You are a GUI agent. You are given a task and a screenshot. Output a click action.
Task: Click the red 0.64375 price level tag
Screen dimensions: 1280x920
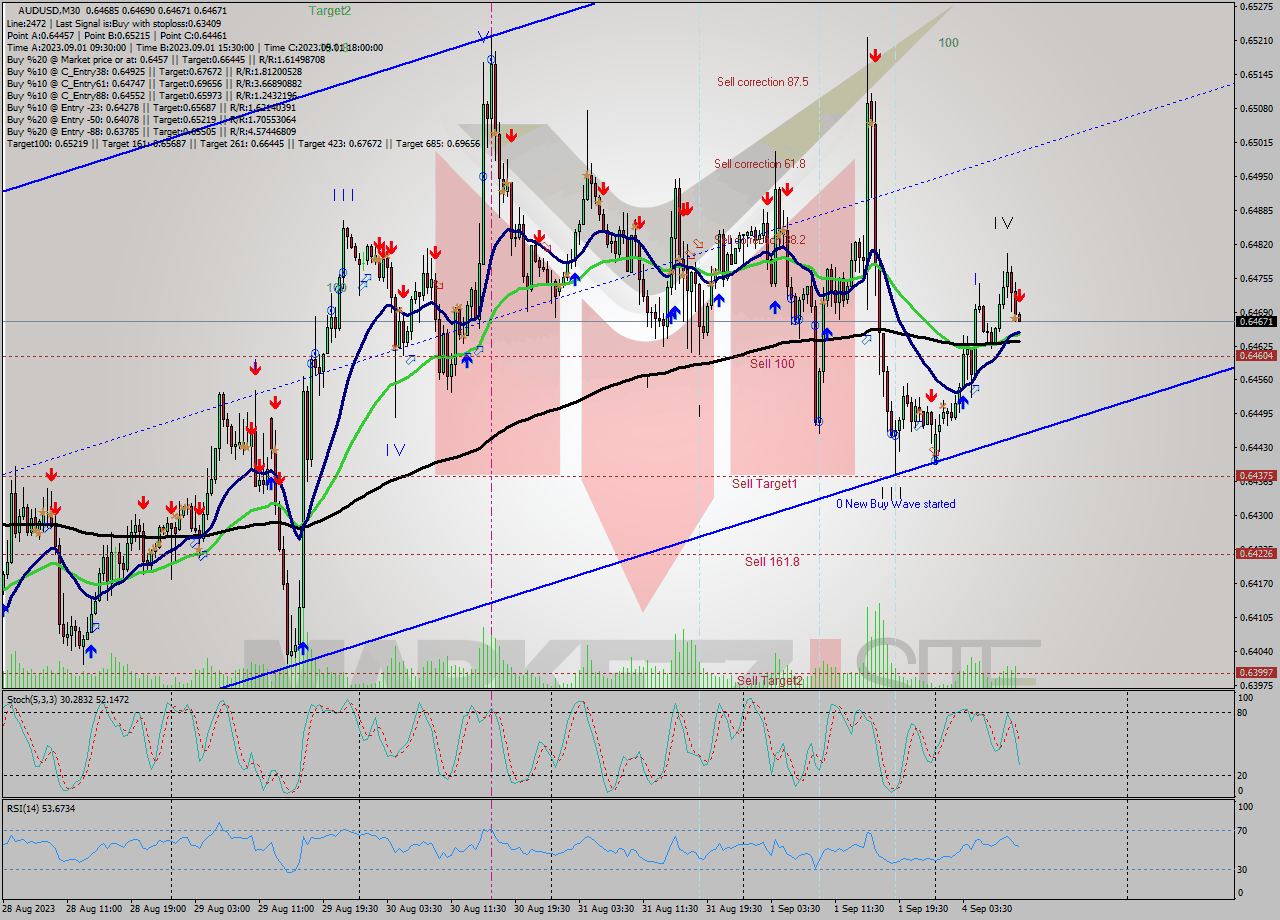(1256, 475)
